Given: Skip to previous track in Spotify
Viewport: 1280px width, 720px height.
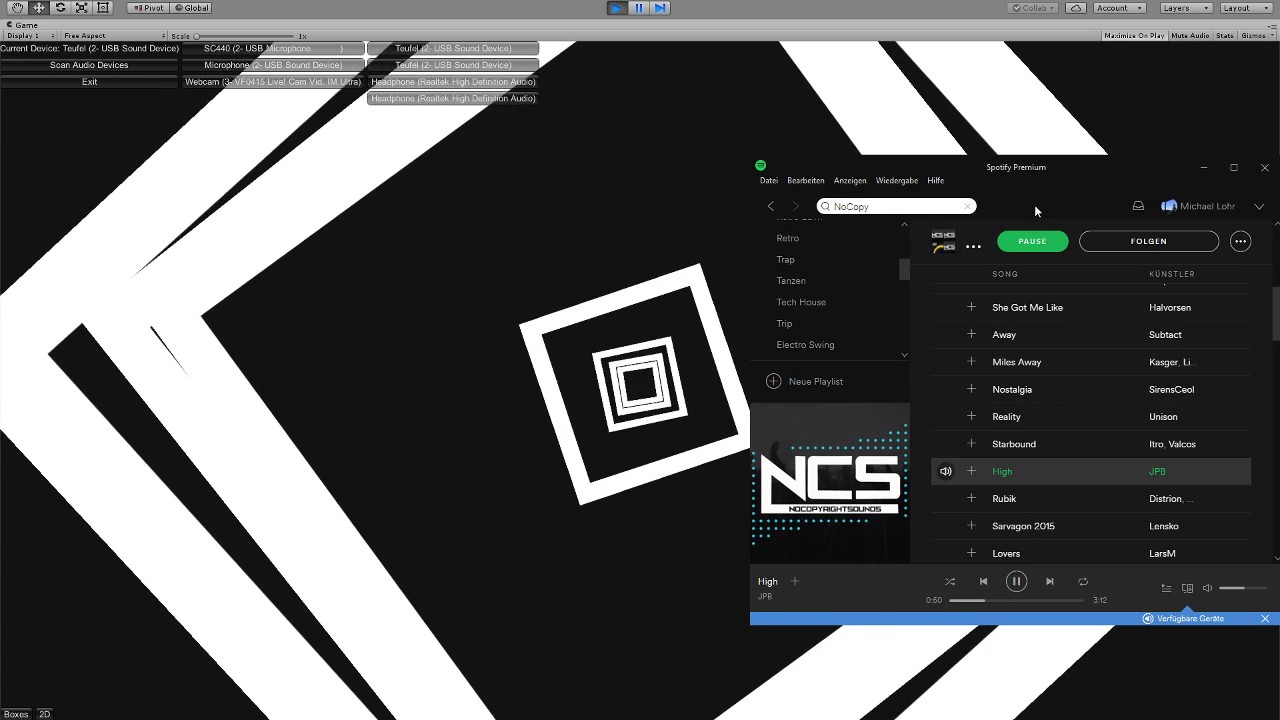Looking at the screenshot, I should click(983, 581).
